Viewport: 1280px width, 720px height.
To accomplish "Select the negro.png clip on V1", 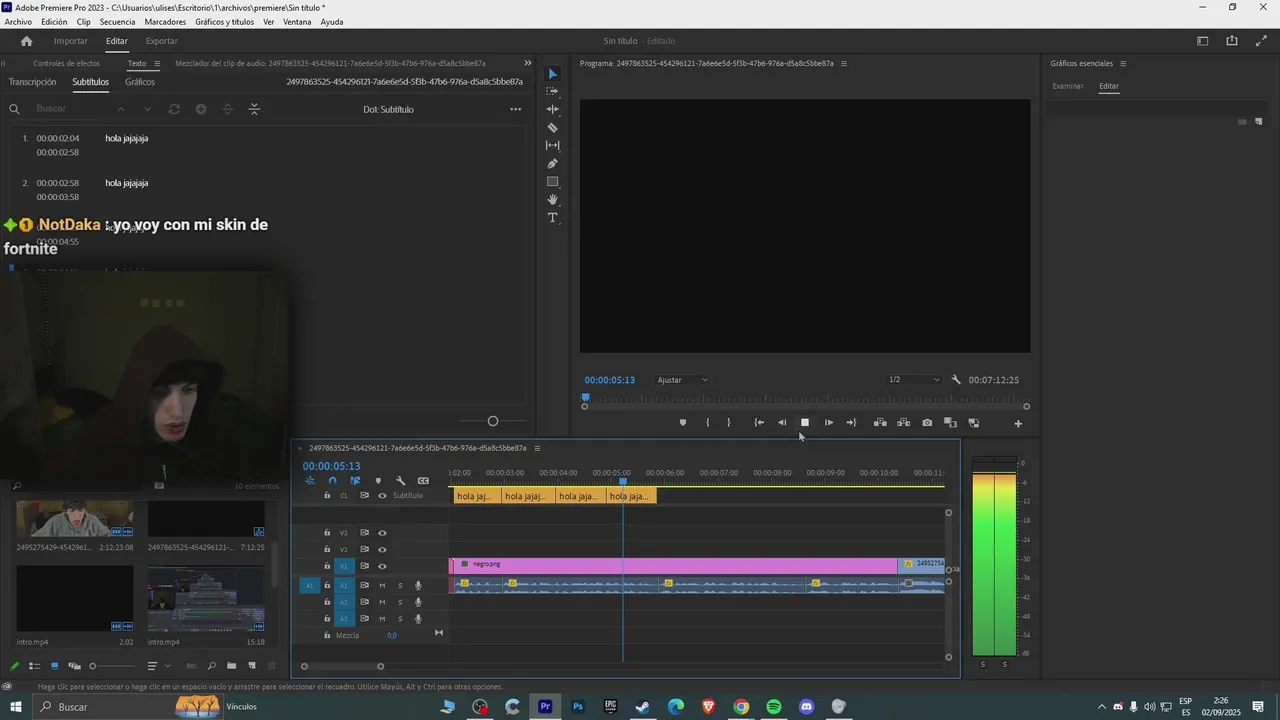I will (x=675, y=566).
